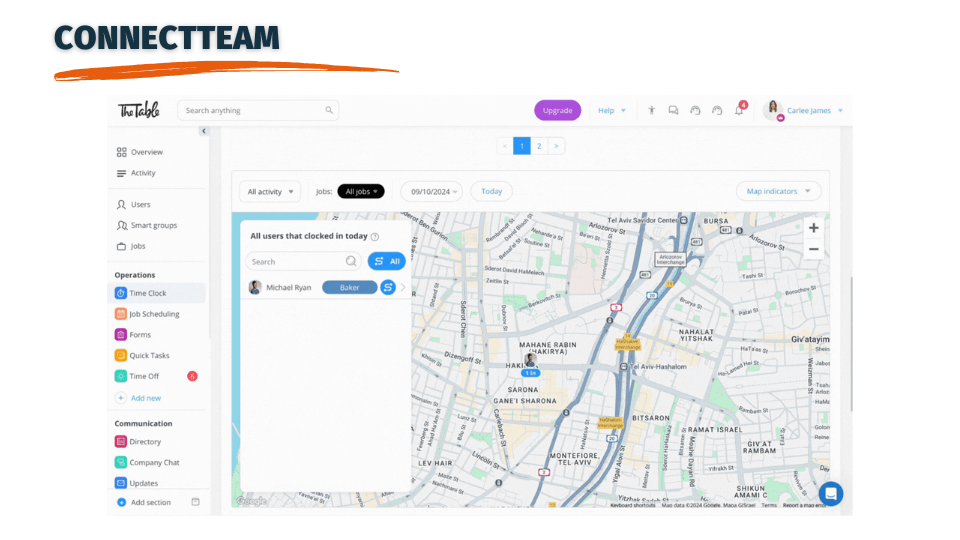Focus the Search anything field
This screenshot has width=960, height=540.
pyautogui.click(x=258, y=110)
